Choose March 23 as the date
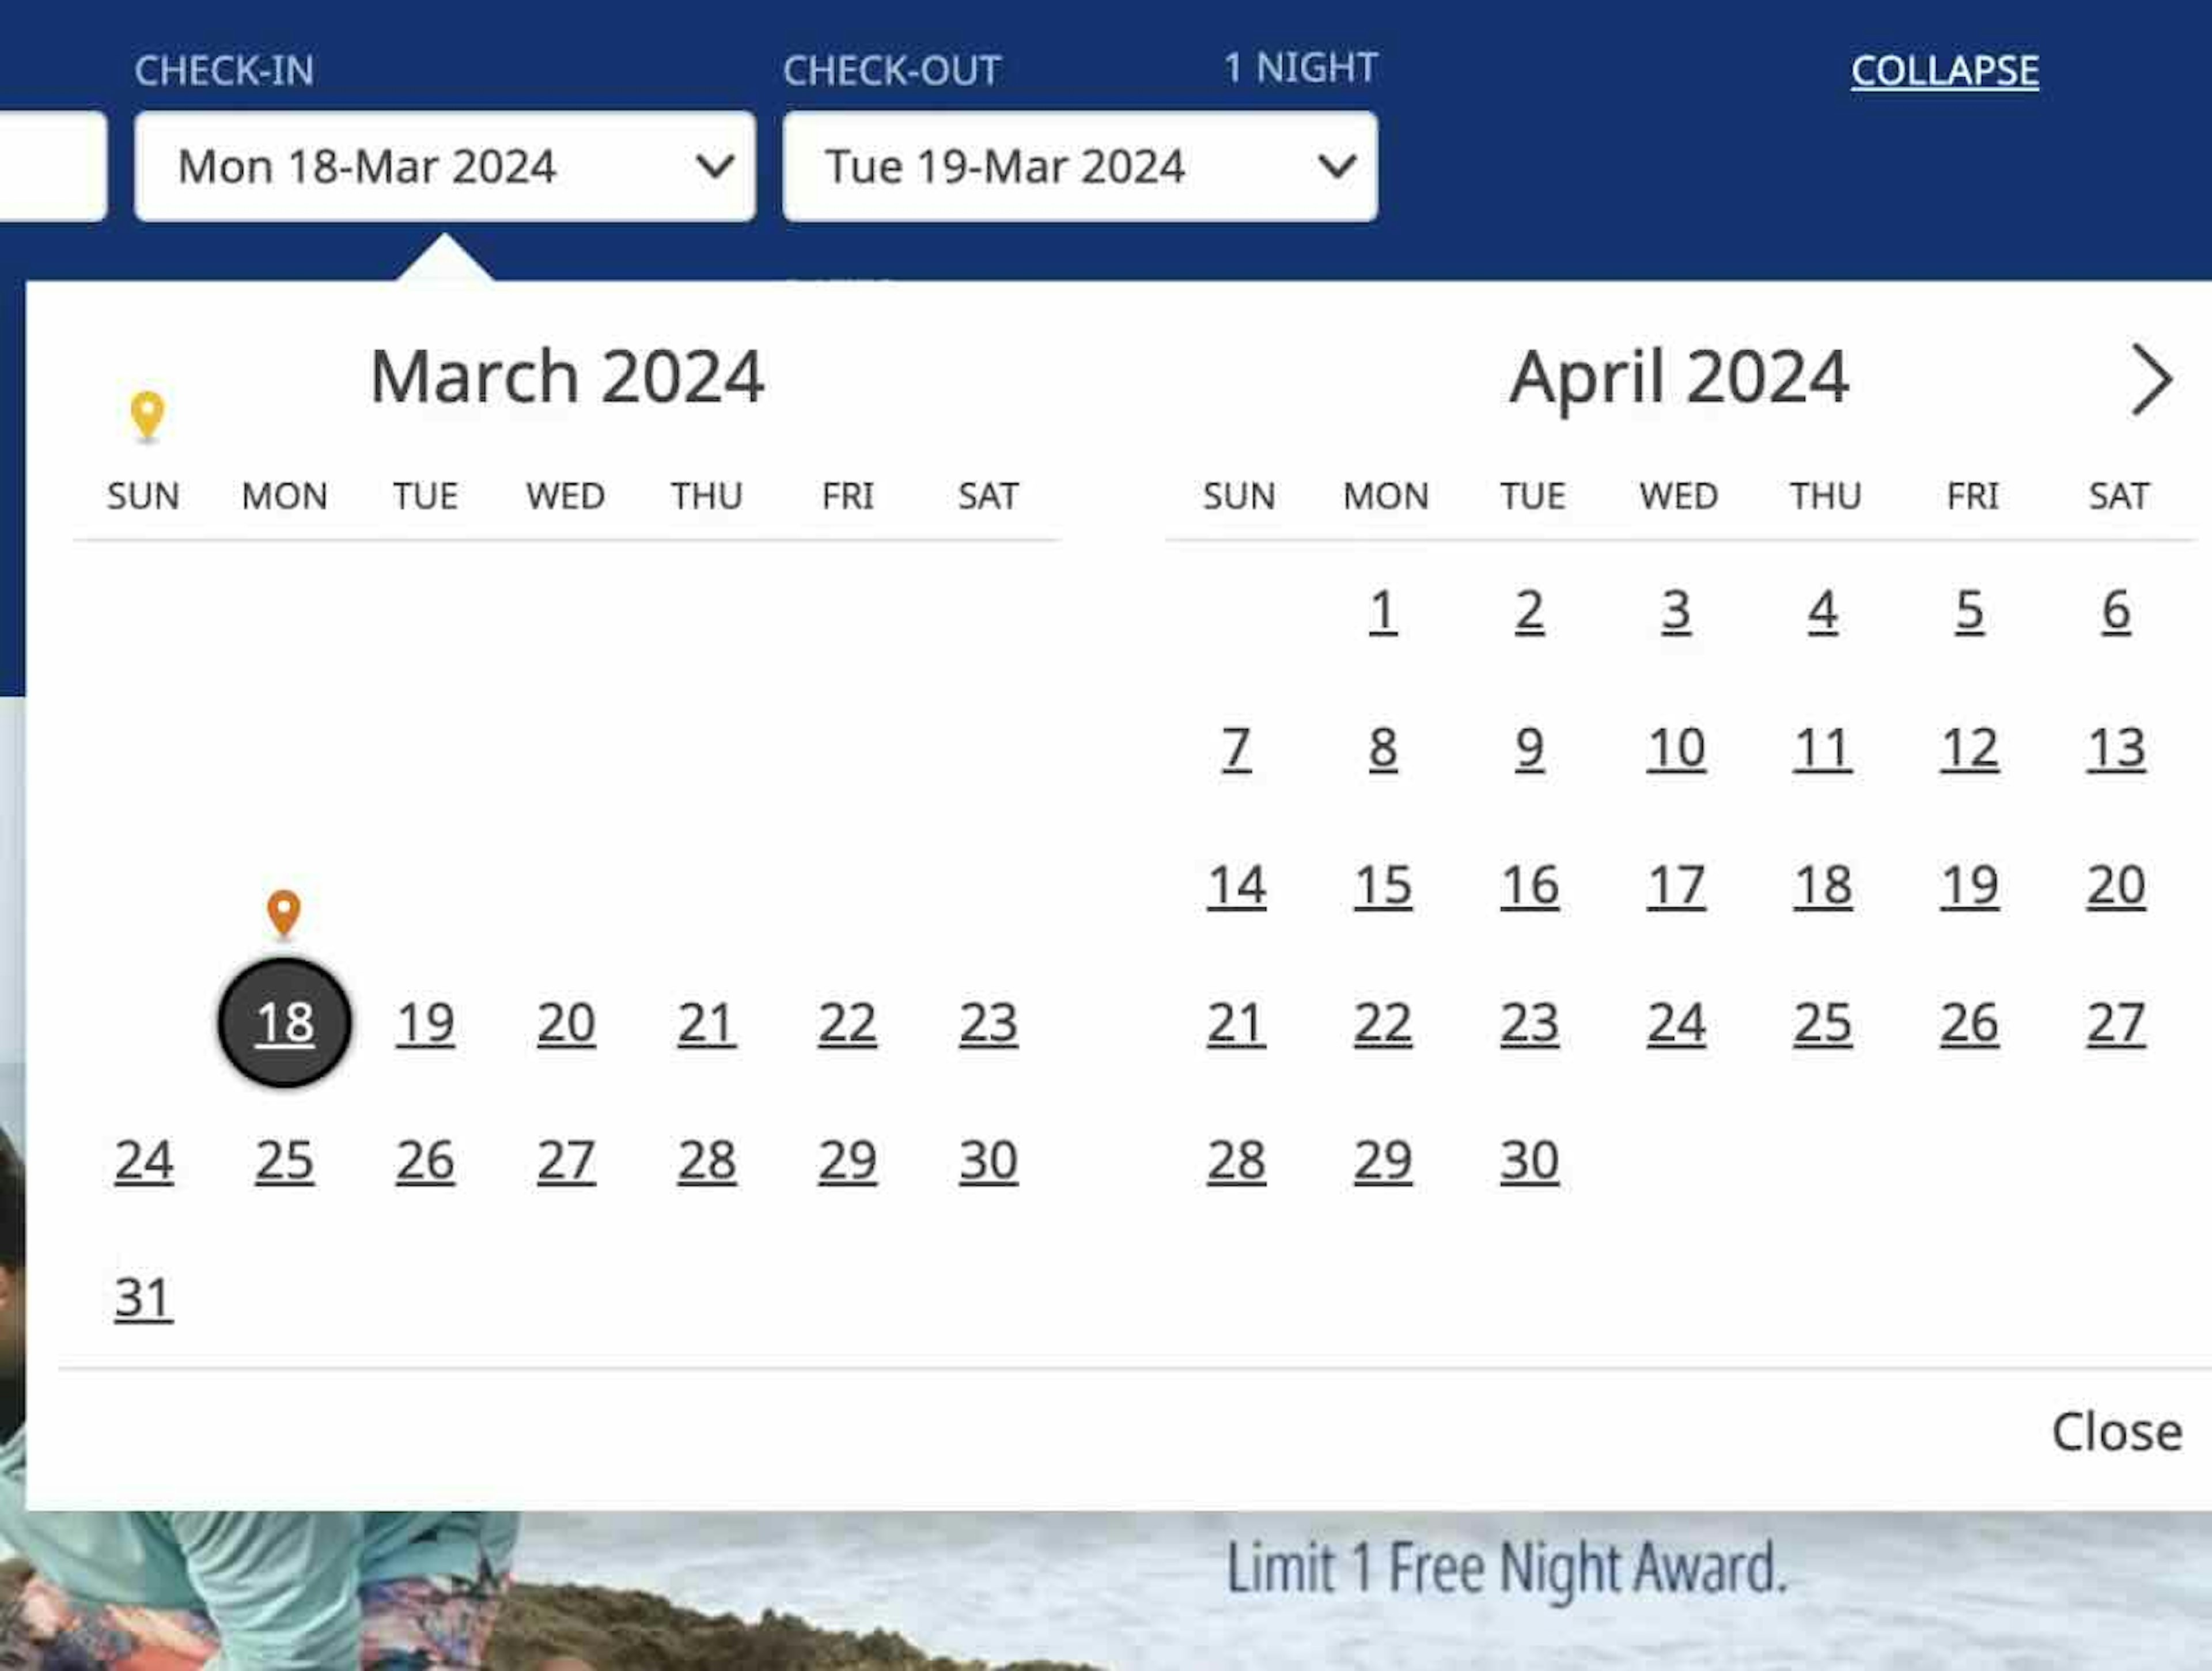2212x1671 pixels. click(x=988, y=1022)
